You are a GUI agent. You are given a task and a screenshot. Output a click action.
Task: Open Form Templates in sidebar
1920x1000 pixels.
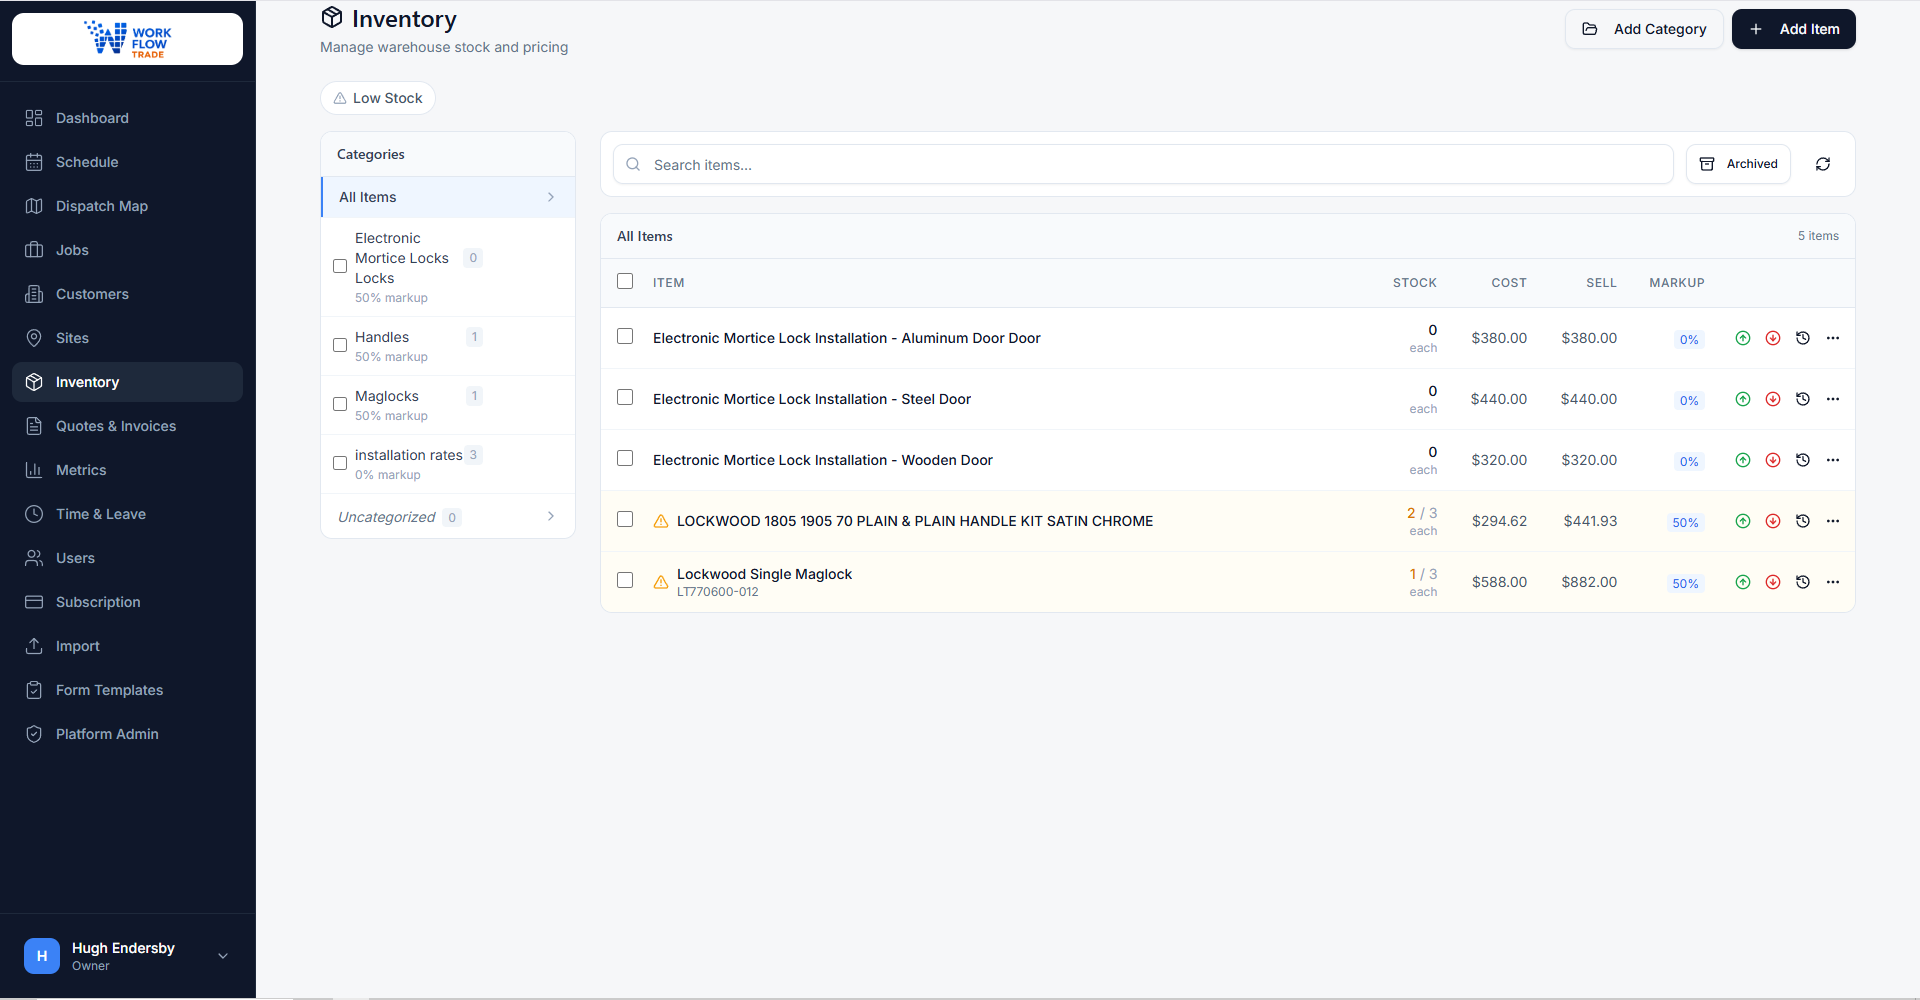[127, 690]
